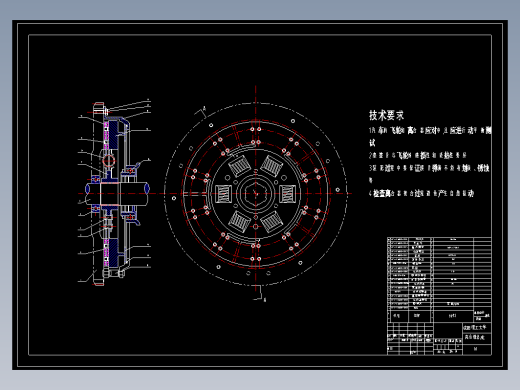Click the outer bolt hole left of disc

(173, 198)
